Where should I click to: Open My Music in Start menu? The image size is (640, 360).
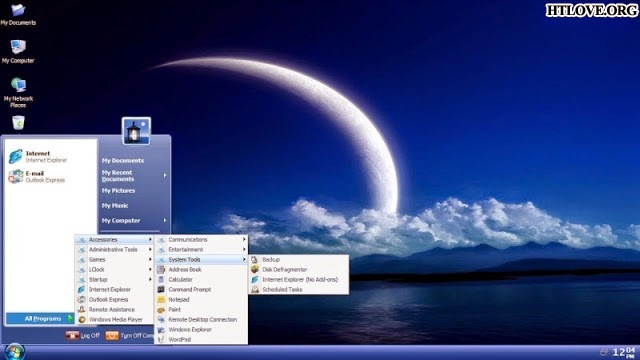tap(115, 206)
